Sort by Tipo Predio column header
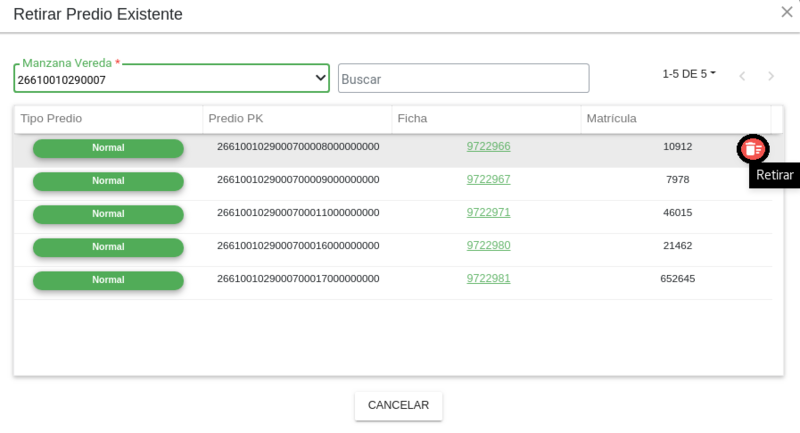The image size is (800, 433). pos(51,119)
